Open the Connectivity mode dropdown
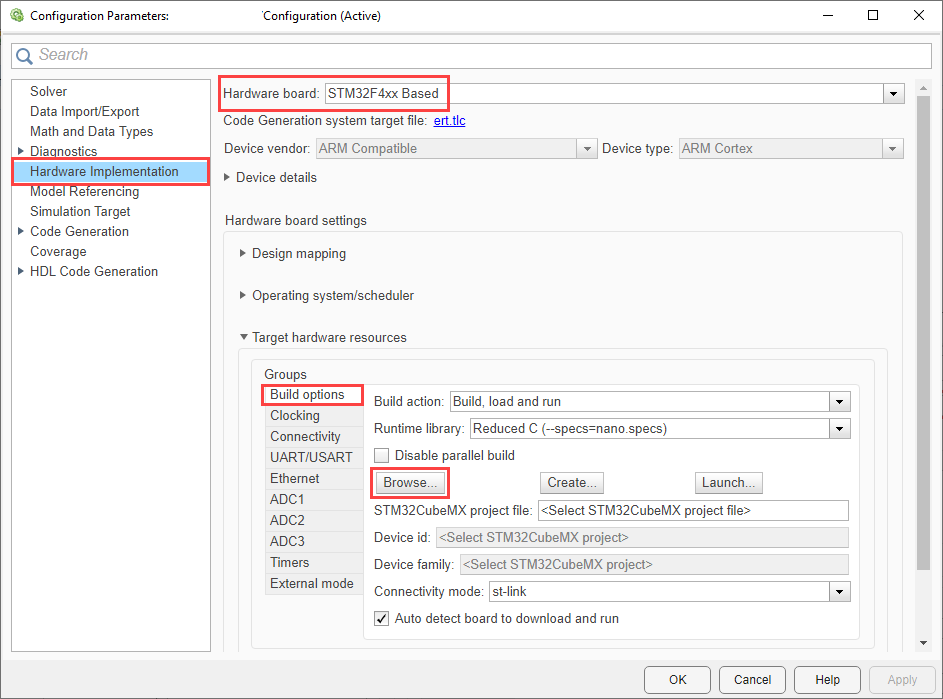This screenshot has height=699, width=943. 840,591
